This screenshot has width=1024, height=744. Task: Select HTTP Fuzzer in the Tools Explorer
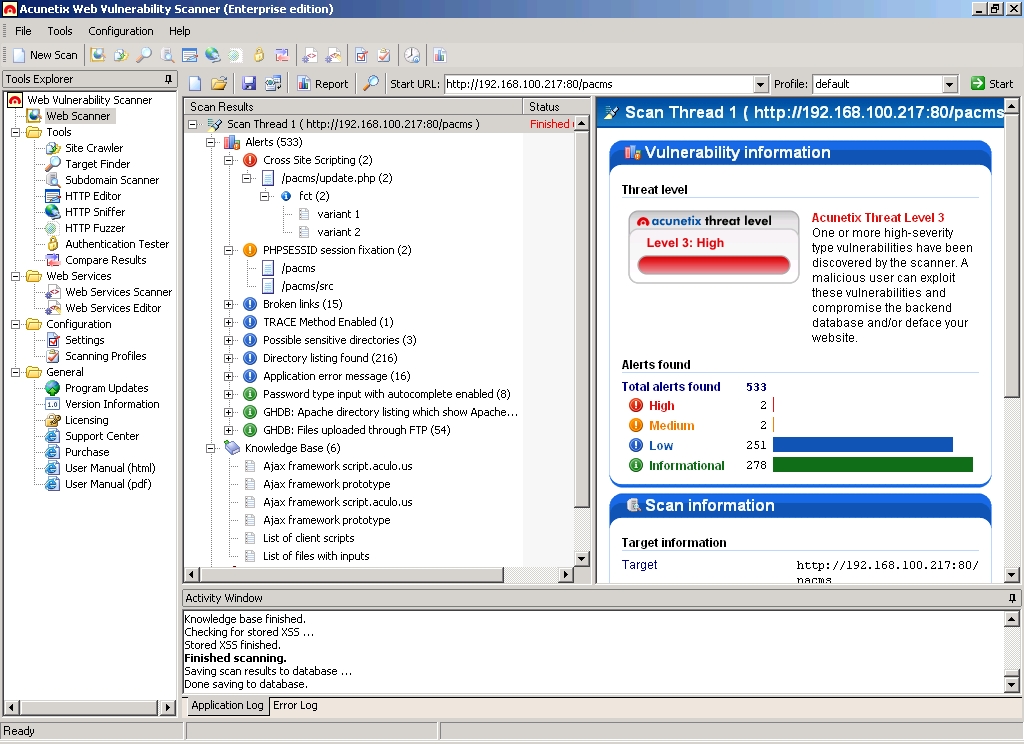tap(94, 228)
